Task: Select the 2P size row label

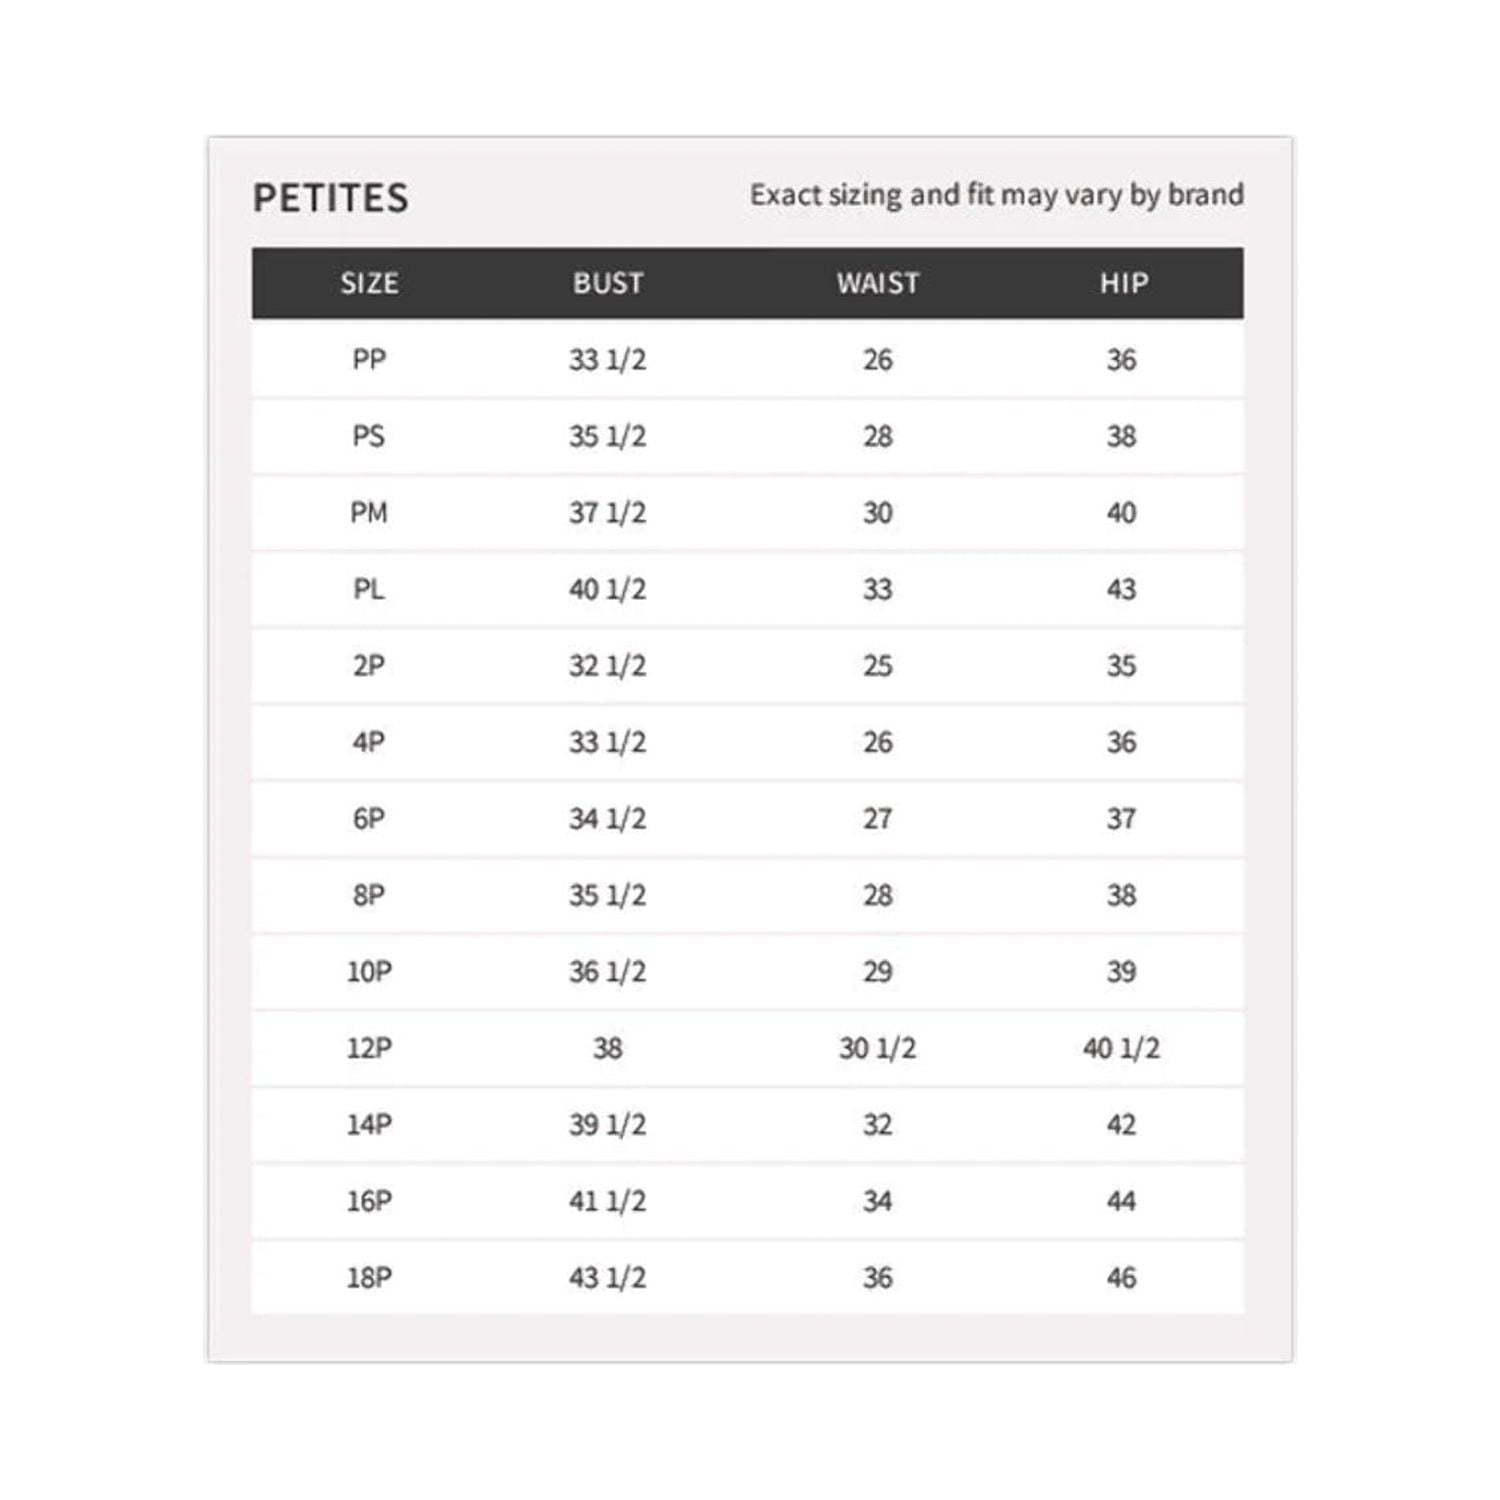Action: pyautogui.click(x=369, y=666)
